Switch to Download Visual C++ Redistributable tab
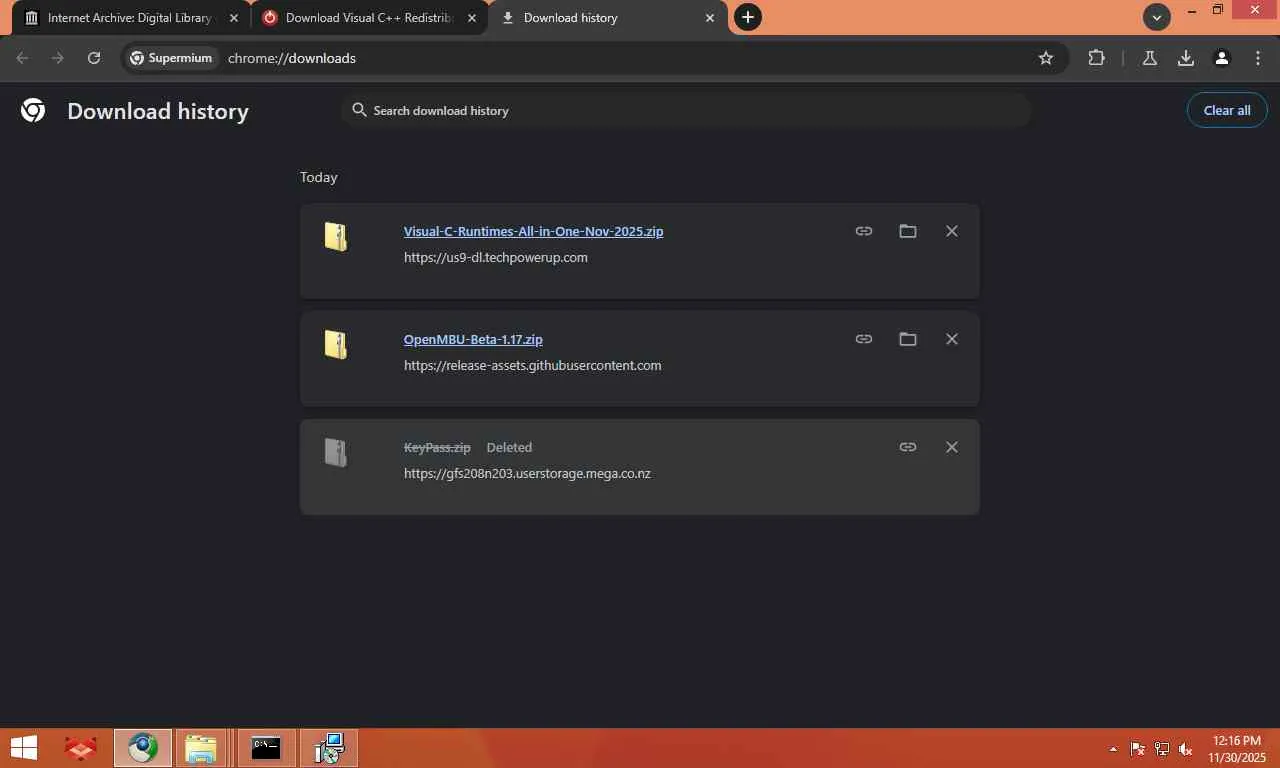Image resolution: width=1280 pixels, height=768 pixels. [369, 18]
